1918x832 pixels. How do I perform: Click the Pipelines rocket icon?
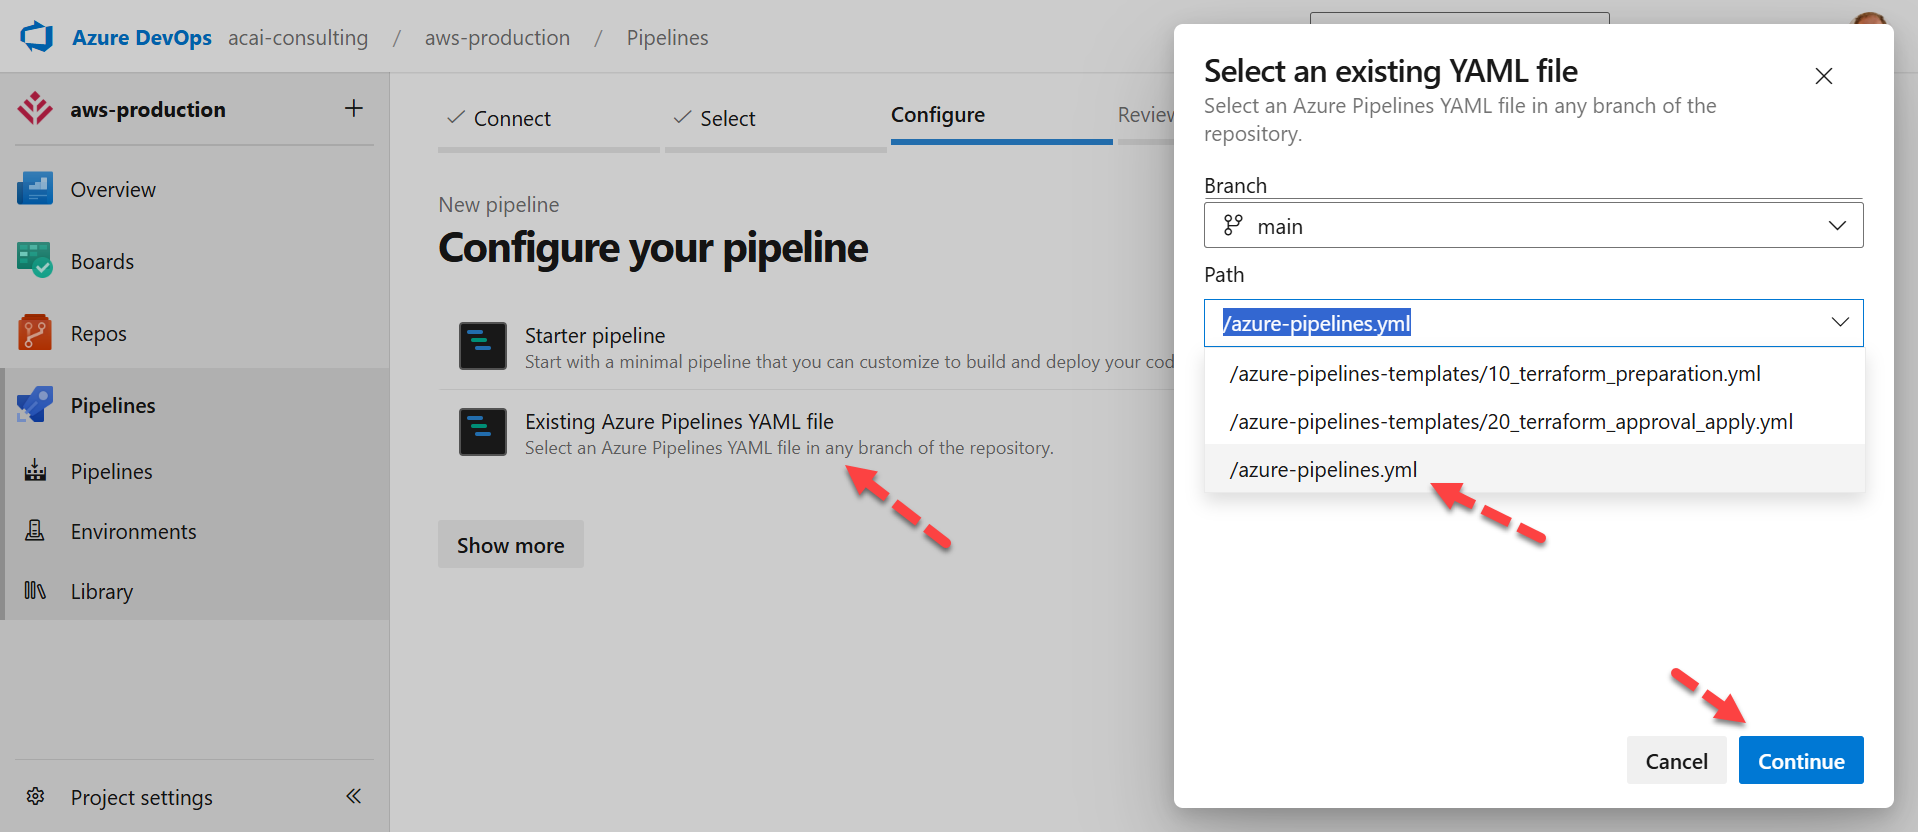point(35,405)
